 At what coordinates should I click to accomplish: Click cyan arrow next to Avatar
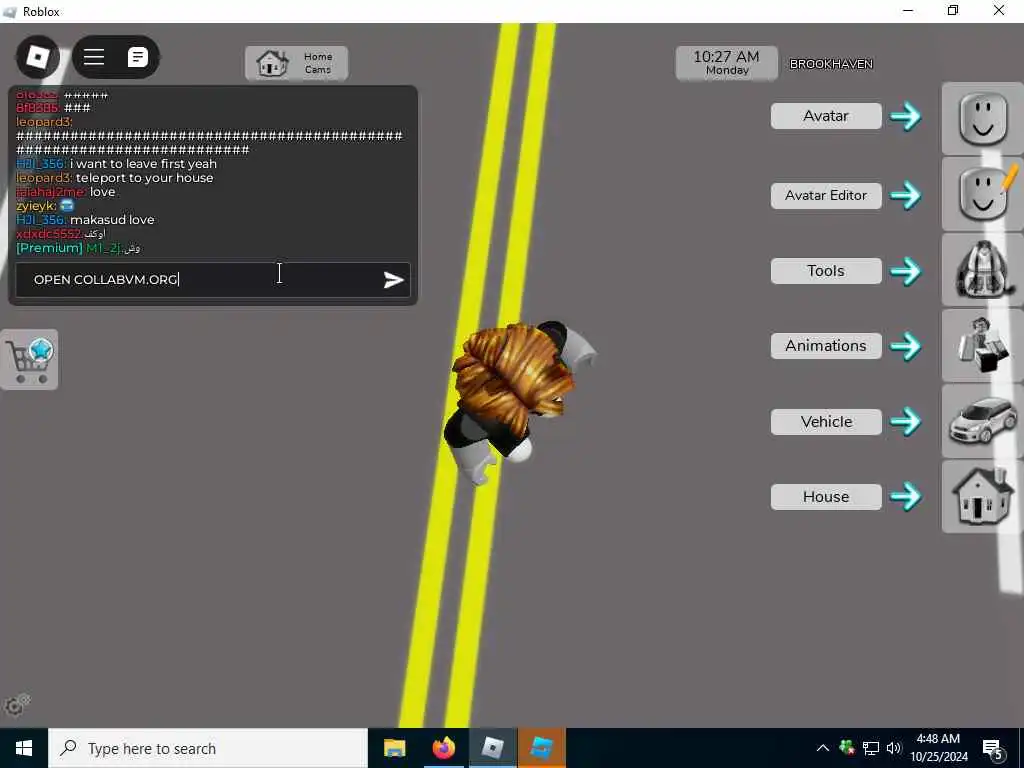point(906,116)
